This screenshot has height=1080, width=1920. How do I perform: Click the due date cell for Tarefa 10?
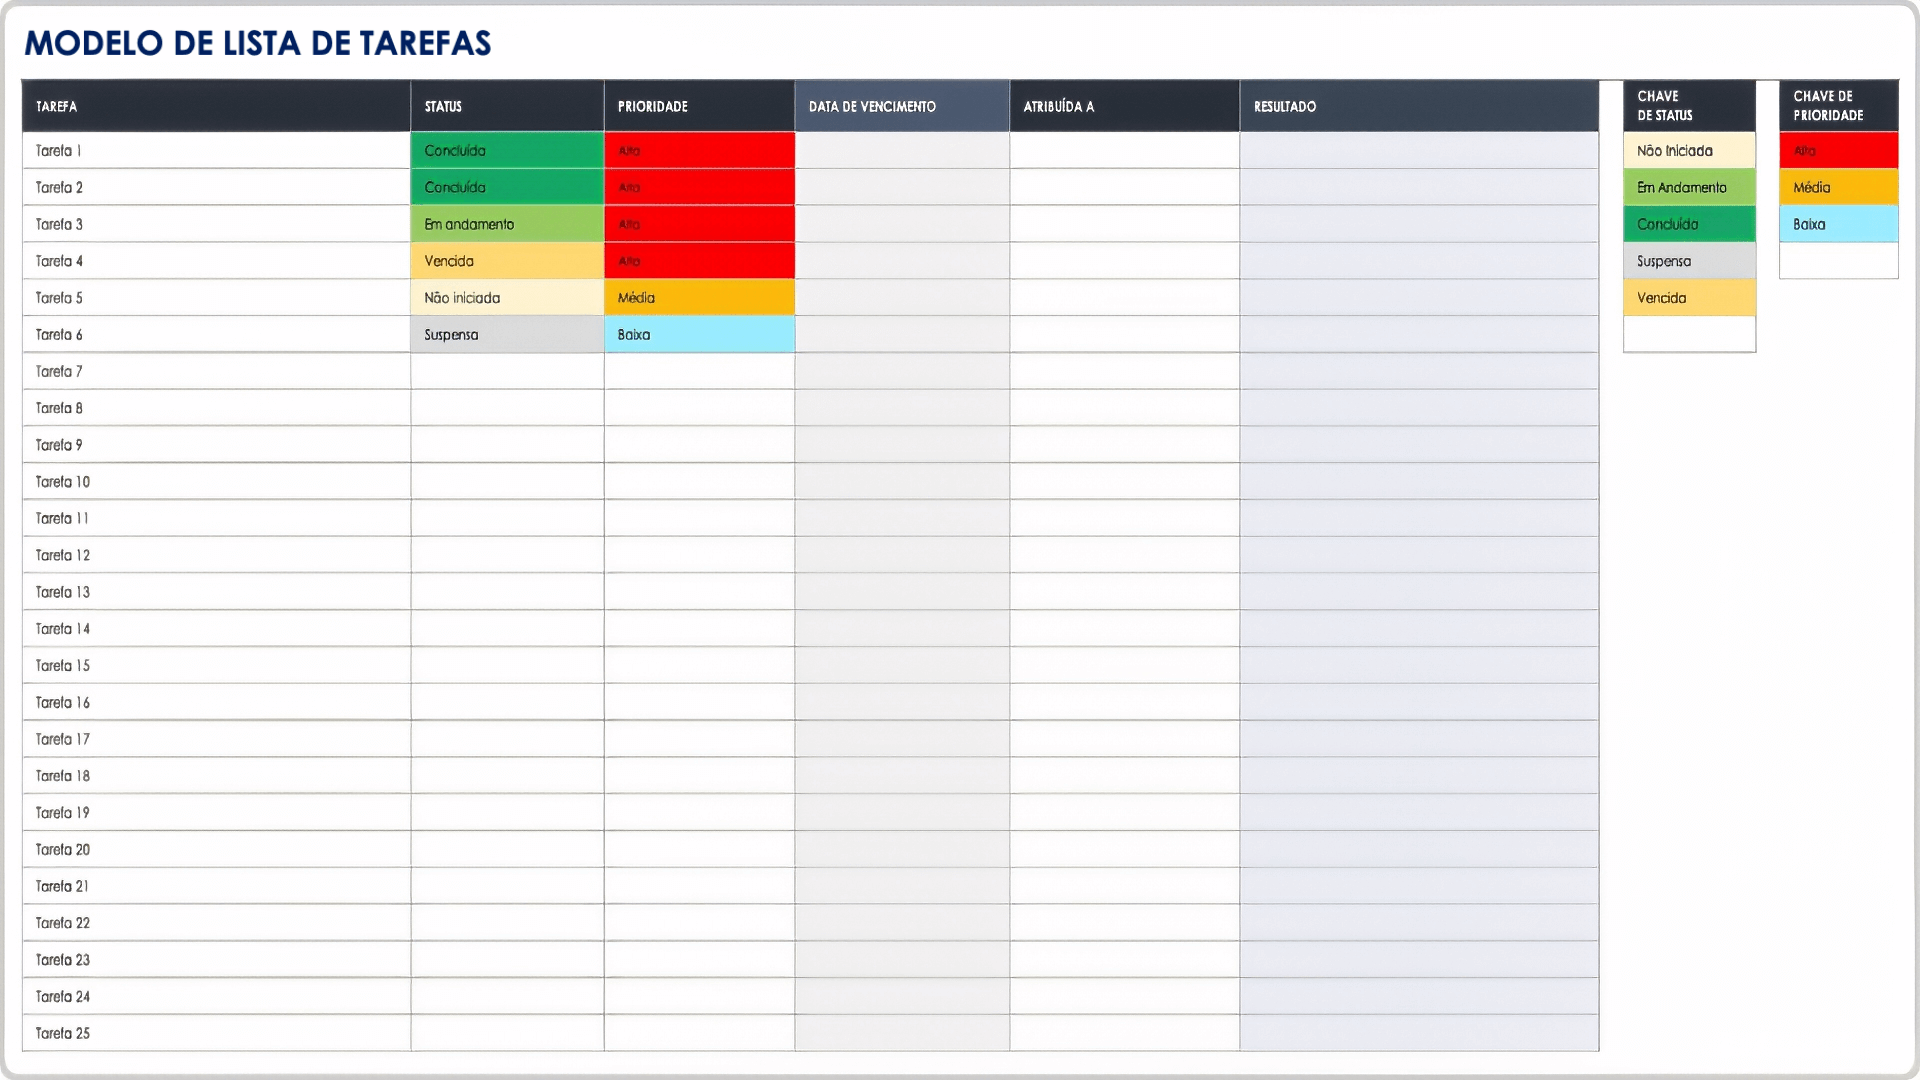coord(902,481)
